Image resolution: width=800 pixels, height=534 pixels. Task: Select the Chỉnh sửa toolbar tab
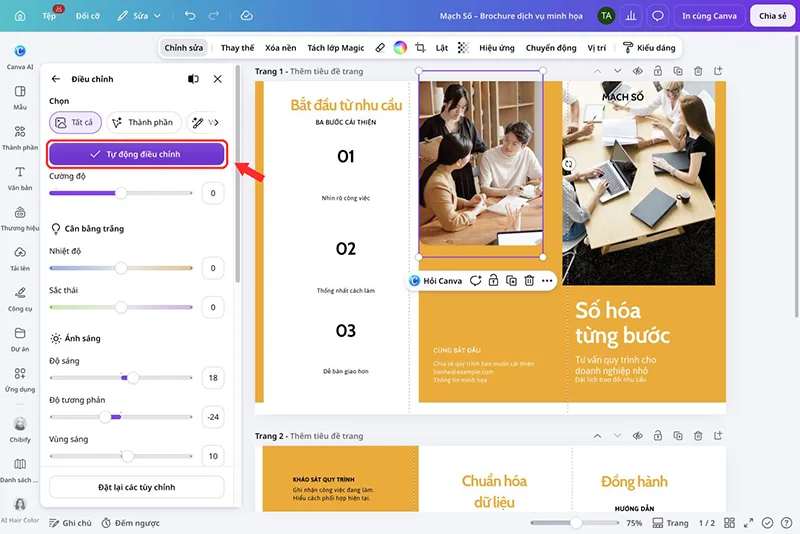click(184, 48)
